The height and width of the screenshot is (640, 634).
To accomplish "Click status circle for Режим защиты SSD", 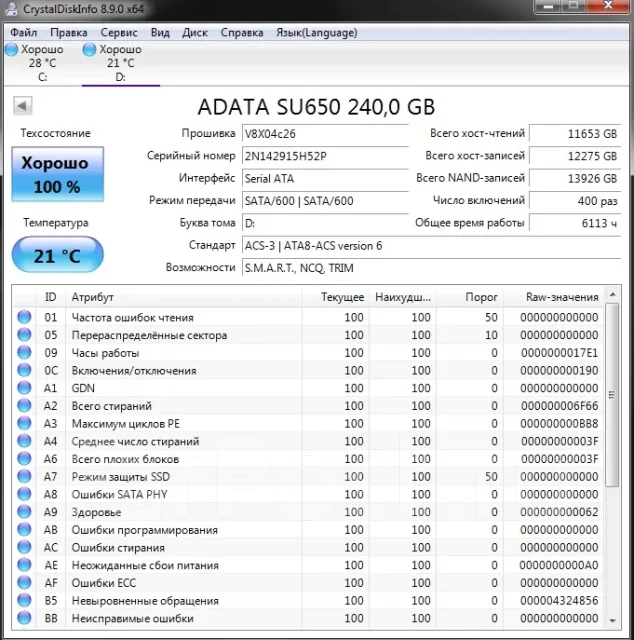I will pyautogui.click(x=24, y=476).
